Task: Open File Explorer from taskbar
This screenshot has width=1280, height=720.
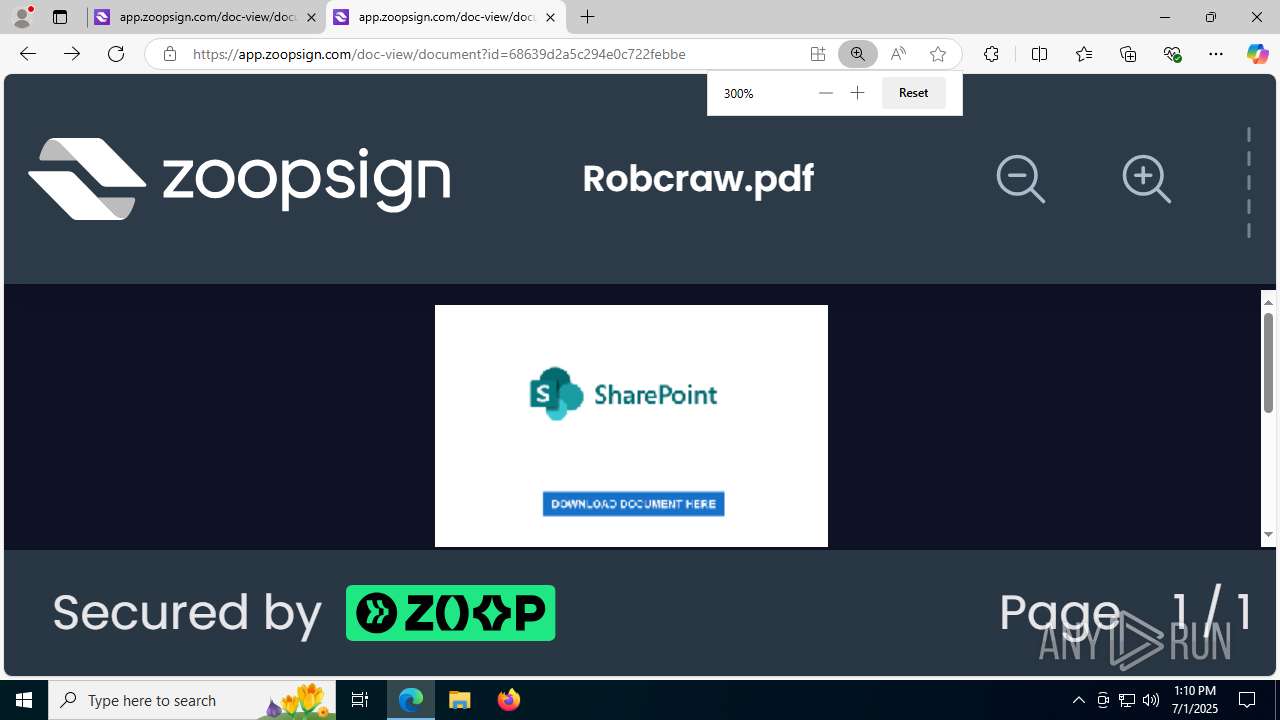Action: tap(460, 700)
